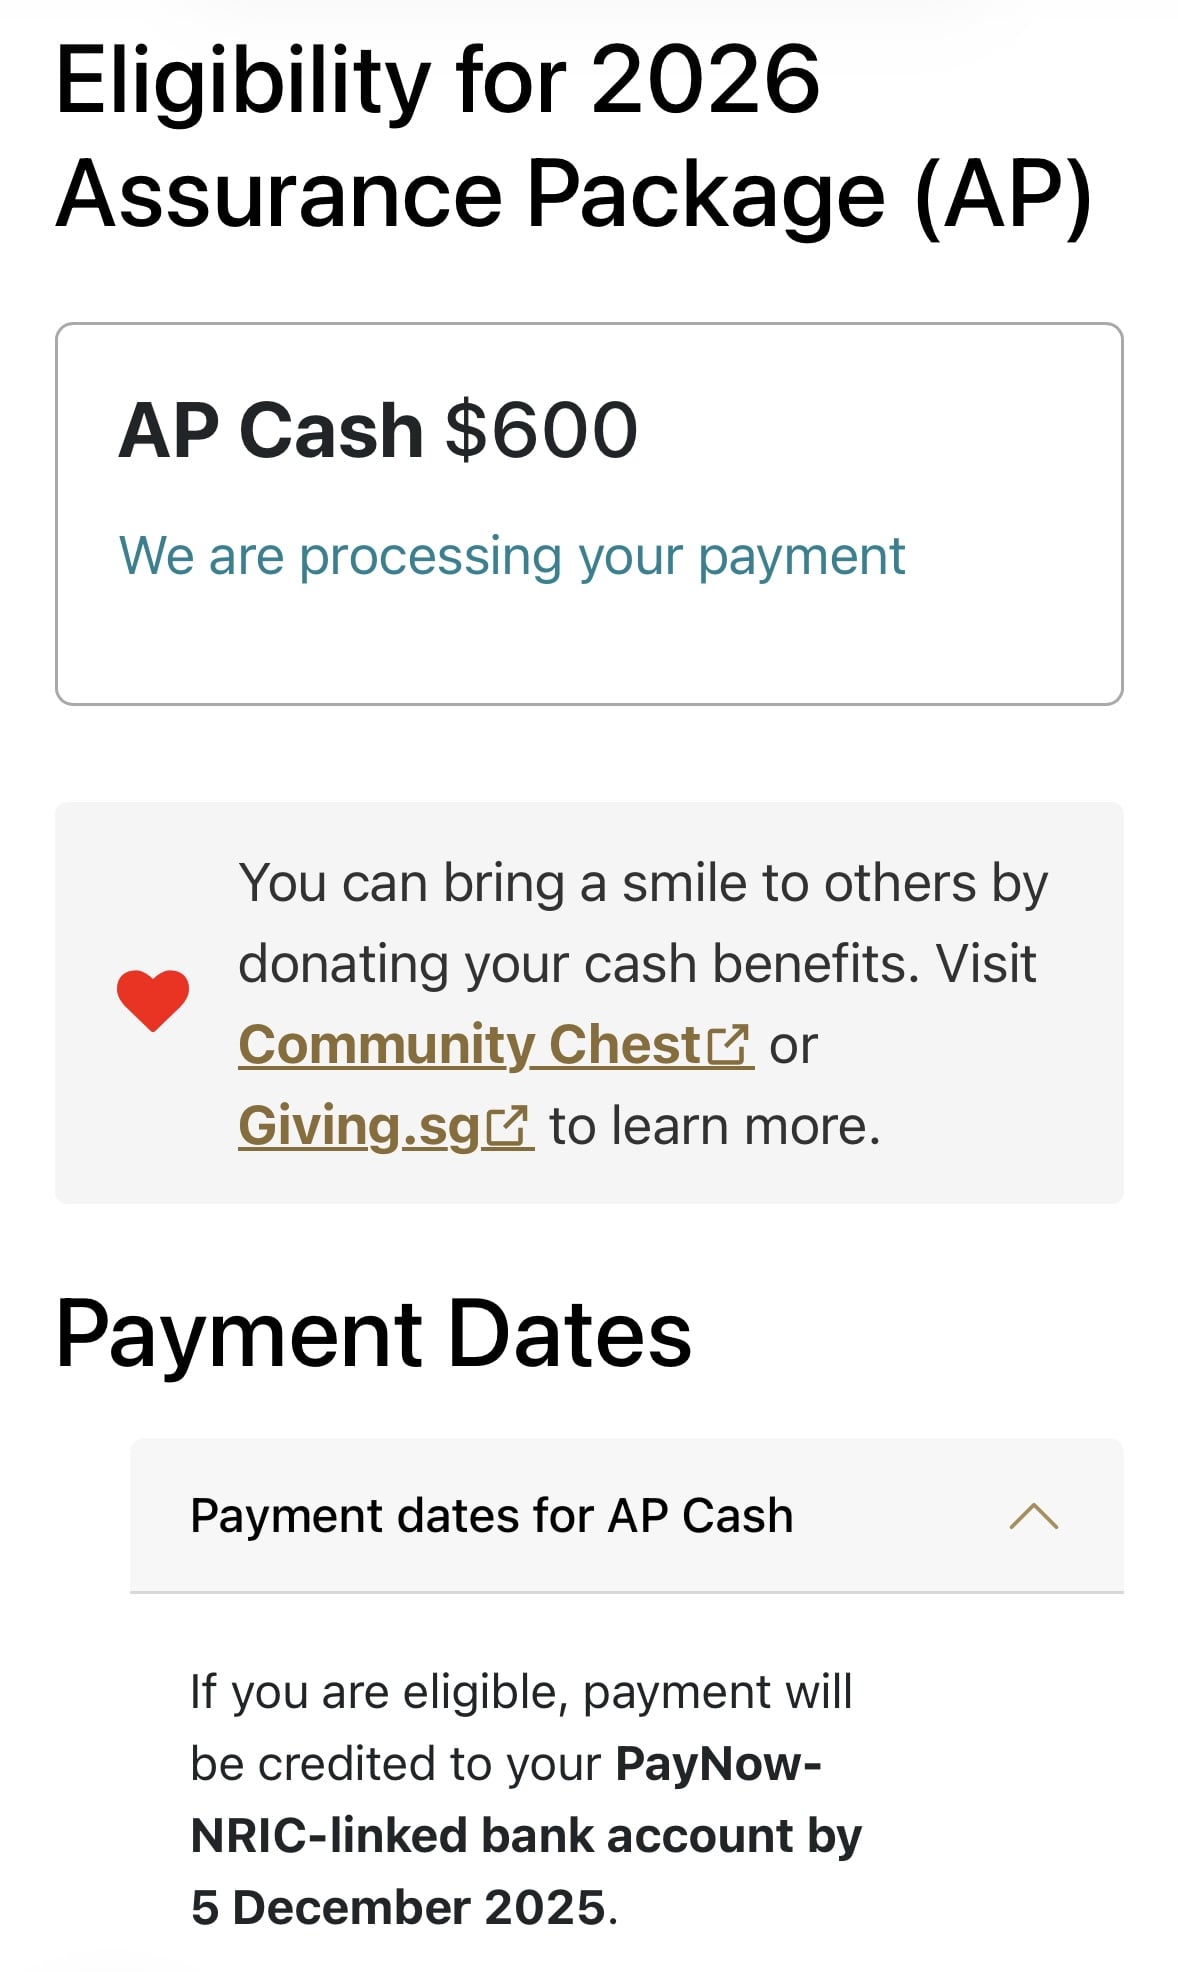This screenshot has width=1178, height=1972.
Task: Click the red heart icon
Action: 152,999
